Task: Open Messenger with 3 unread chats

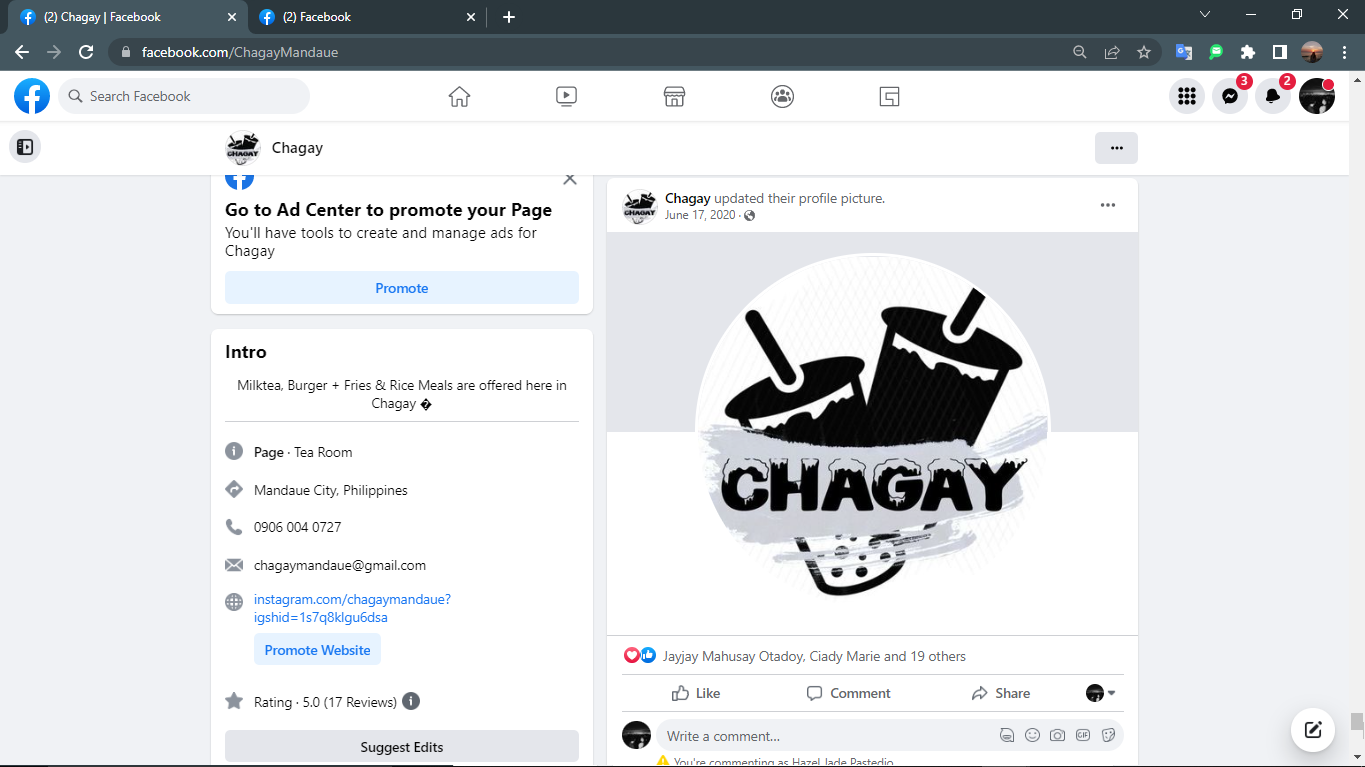Action: (1230, 96)
